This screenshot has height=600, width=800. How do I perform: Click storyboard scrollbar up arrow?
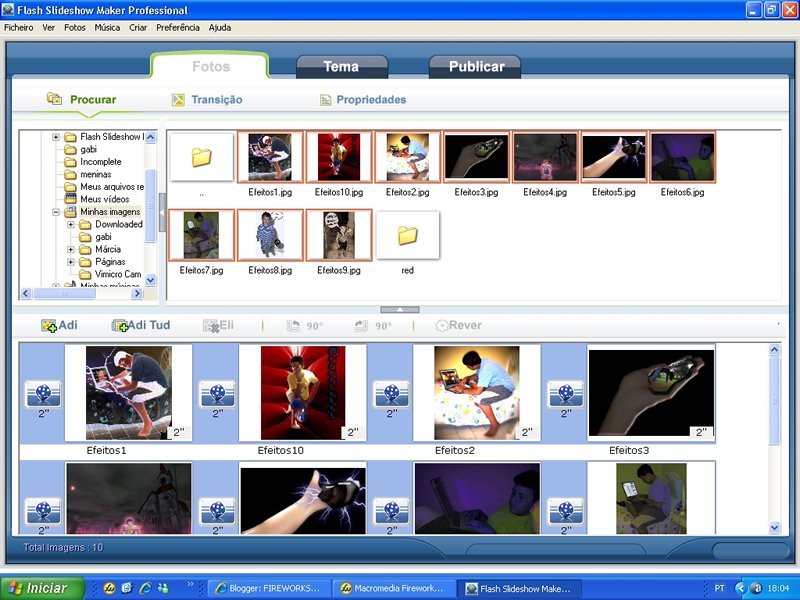pos(774,350)
